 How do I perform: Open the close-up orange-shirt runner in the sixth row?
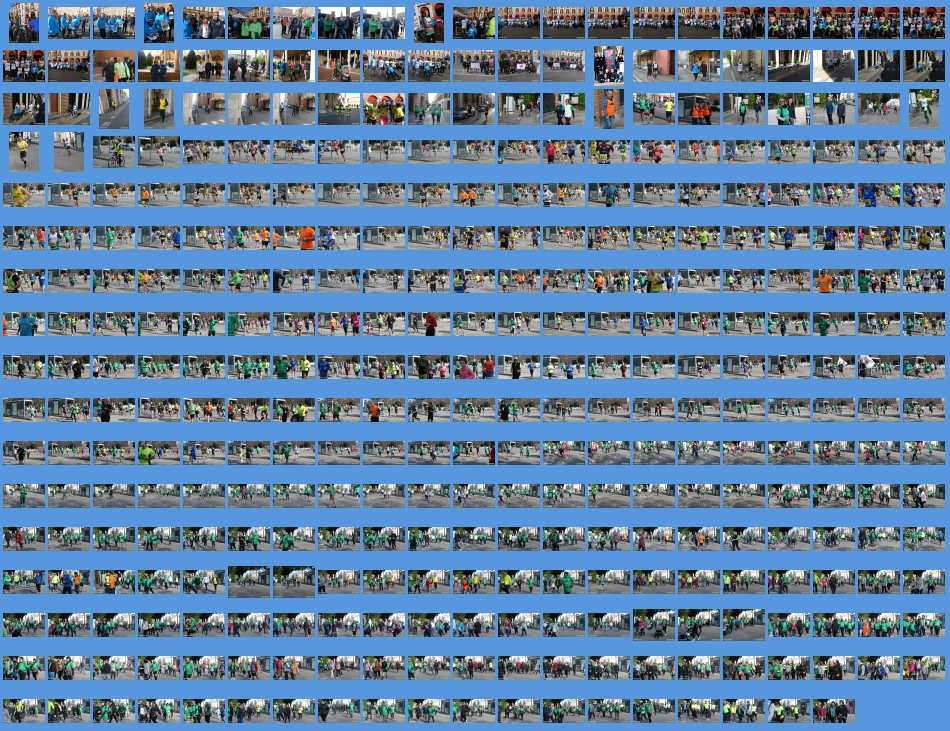point(307,238)
